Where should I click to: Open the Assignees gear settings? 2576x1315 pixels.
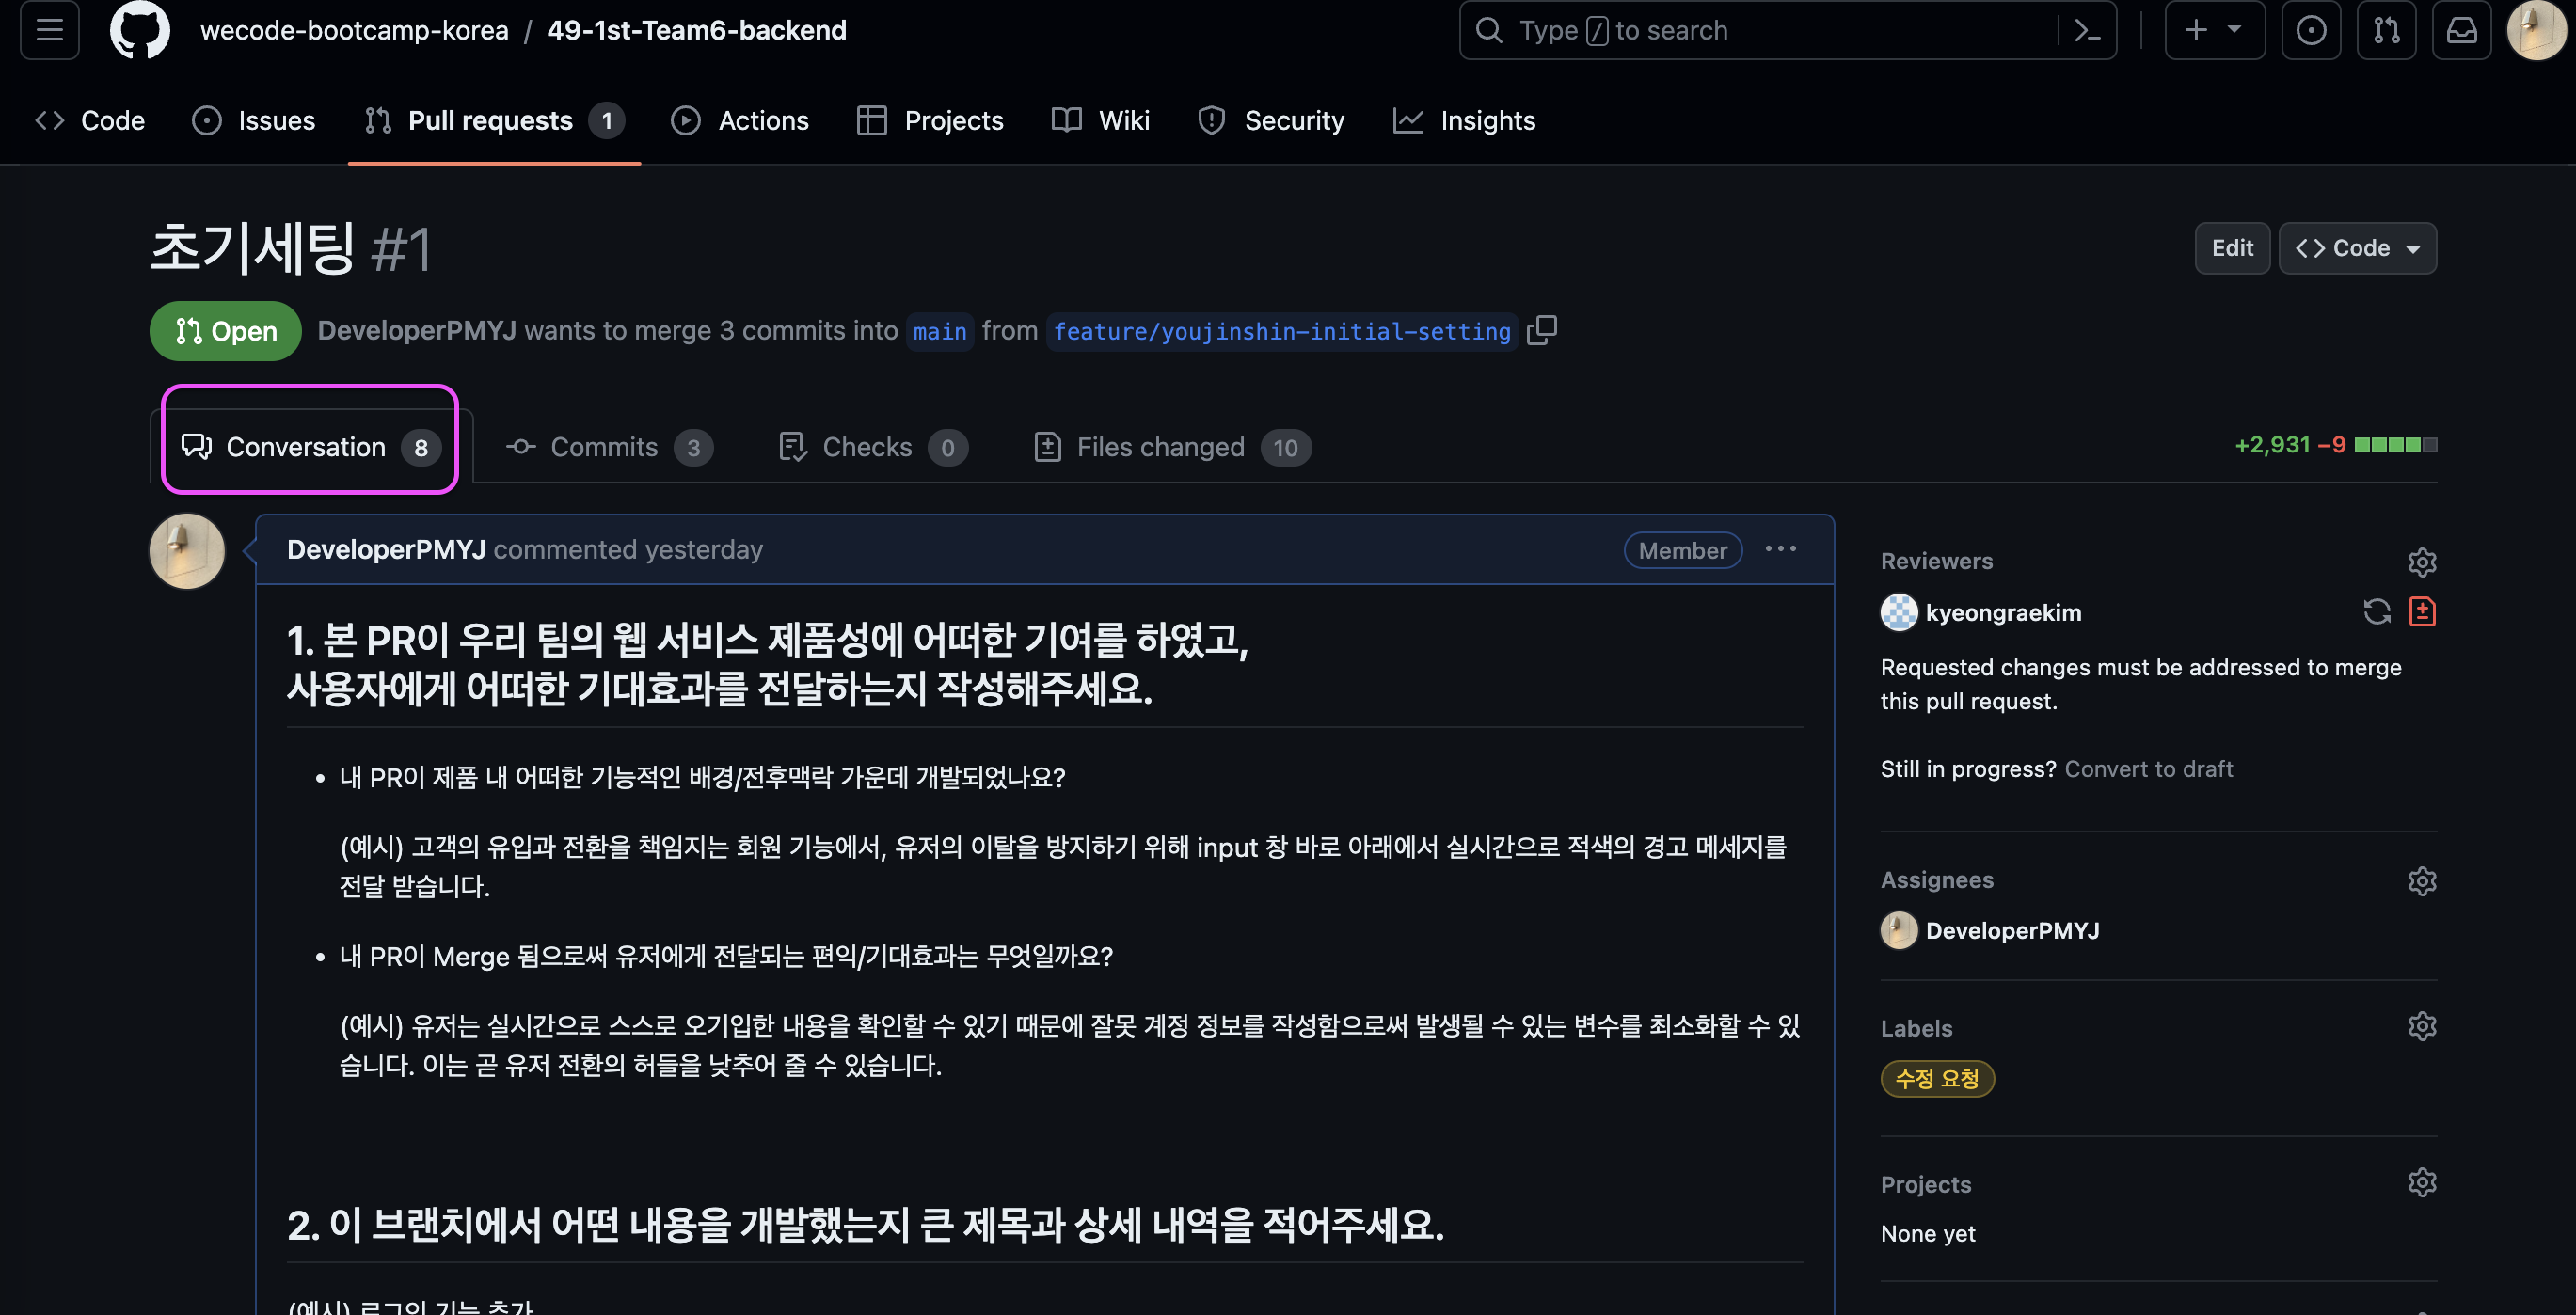pyautogui.click(x=2421, y=881)
